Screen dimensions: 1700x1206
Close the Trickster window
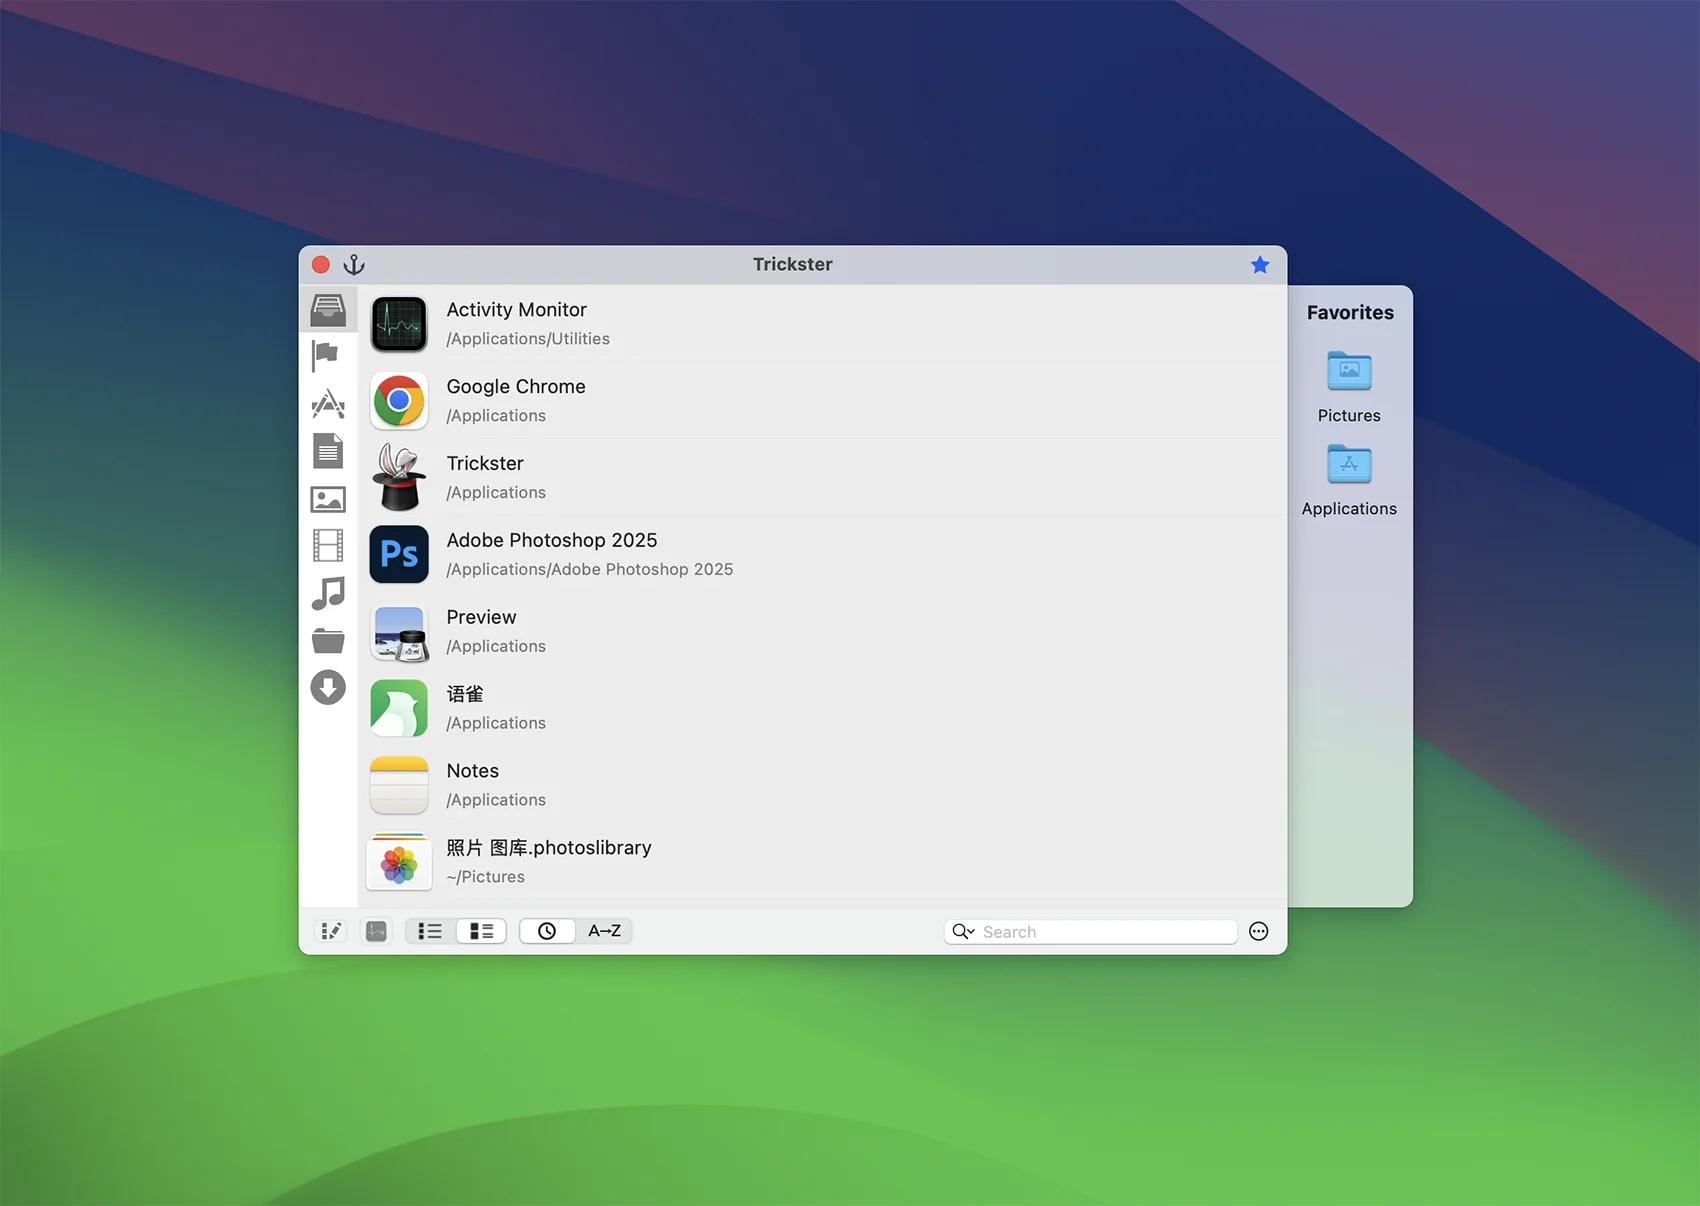pyautogui.click(x=321, y=264)
